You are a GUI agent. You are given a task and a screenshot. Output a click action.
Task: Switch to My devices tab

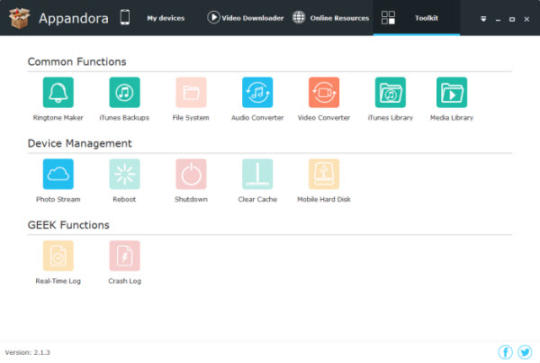tap(166, 18)
